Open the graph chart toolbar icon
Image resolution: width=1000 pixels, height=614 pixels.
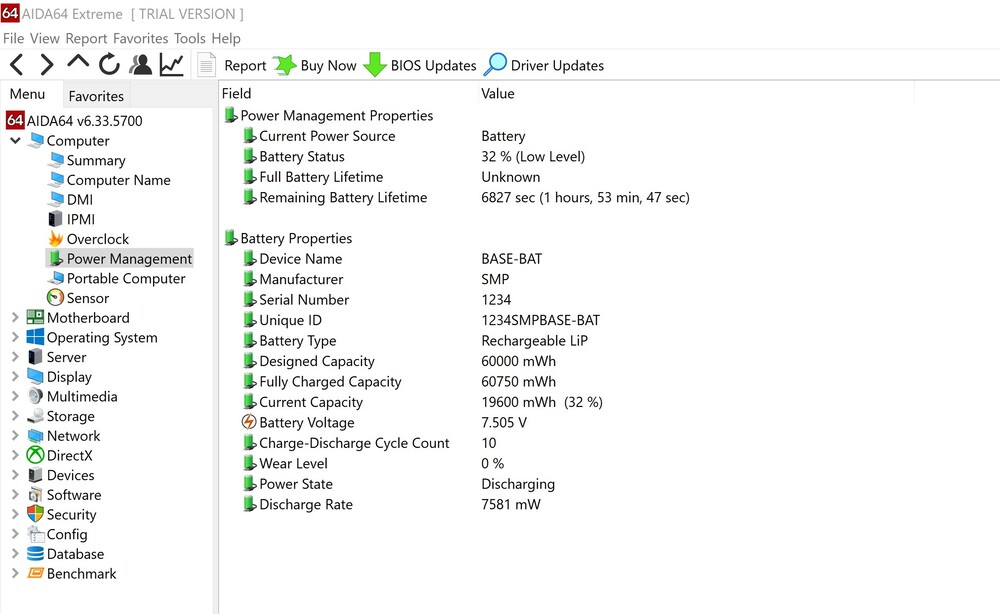click(x=172, y=65)
